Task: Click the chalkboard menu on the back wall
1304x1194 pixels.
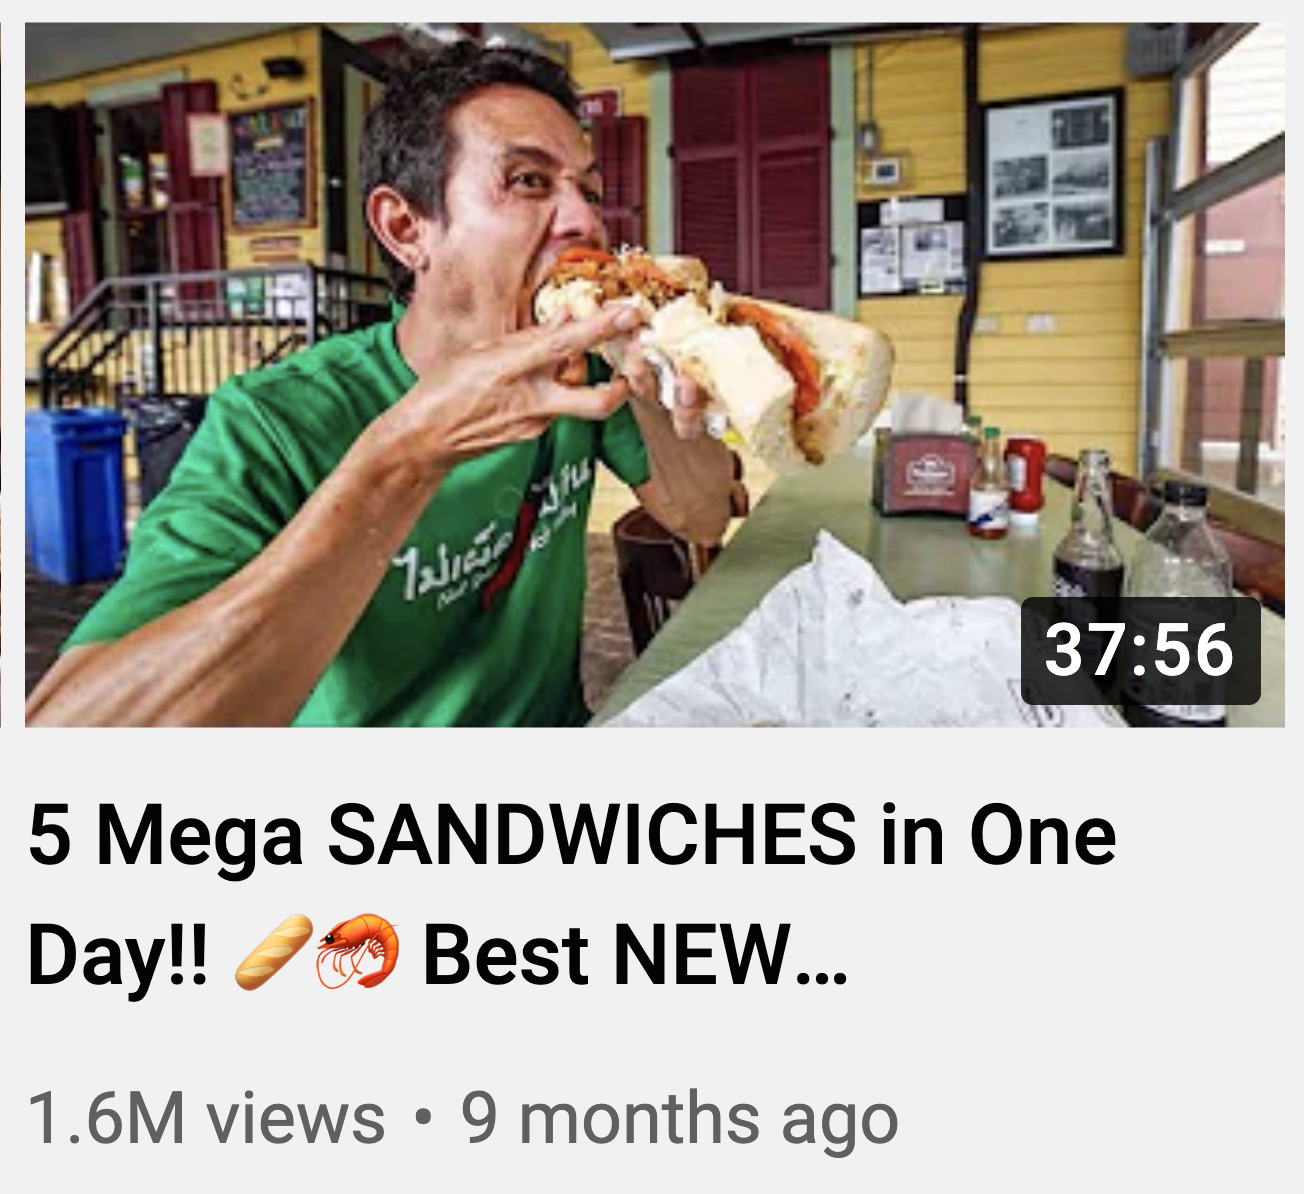Action: pyautogui.click(x=272, y=165)
